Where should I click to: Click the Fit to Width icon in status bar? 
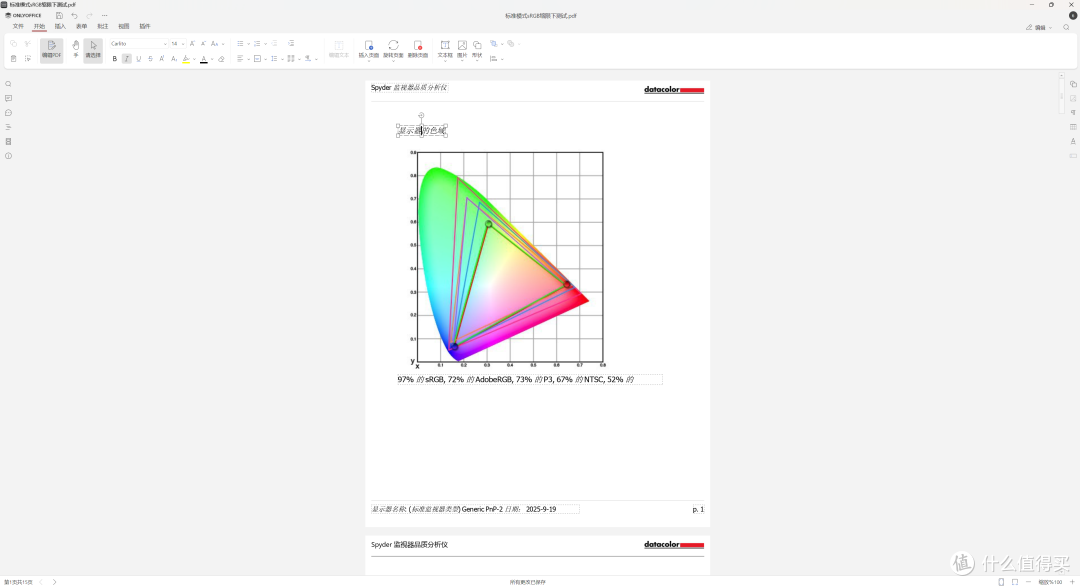[x=1015, y=582]
